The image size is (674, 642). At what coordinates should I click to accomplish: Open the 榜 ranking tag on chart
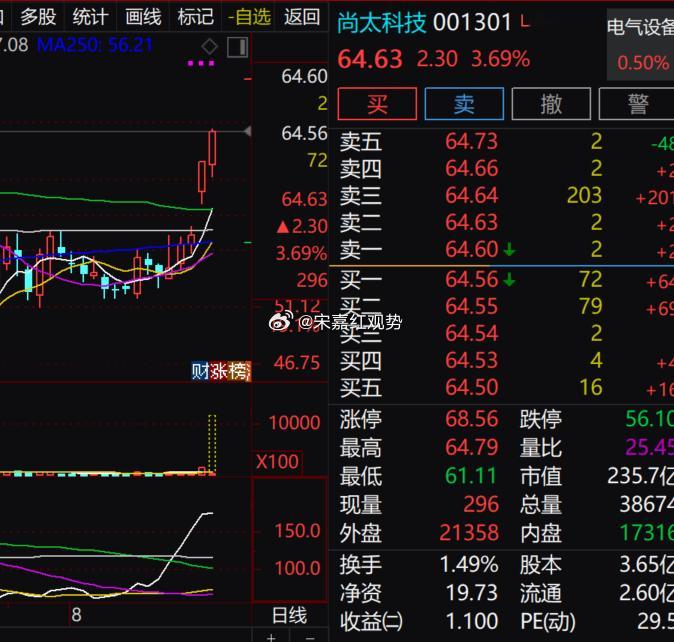tap(238, 371)
